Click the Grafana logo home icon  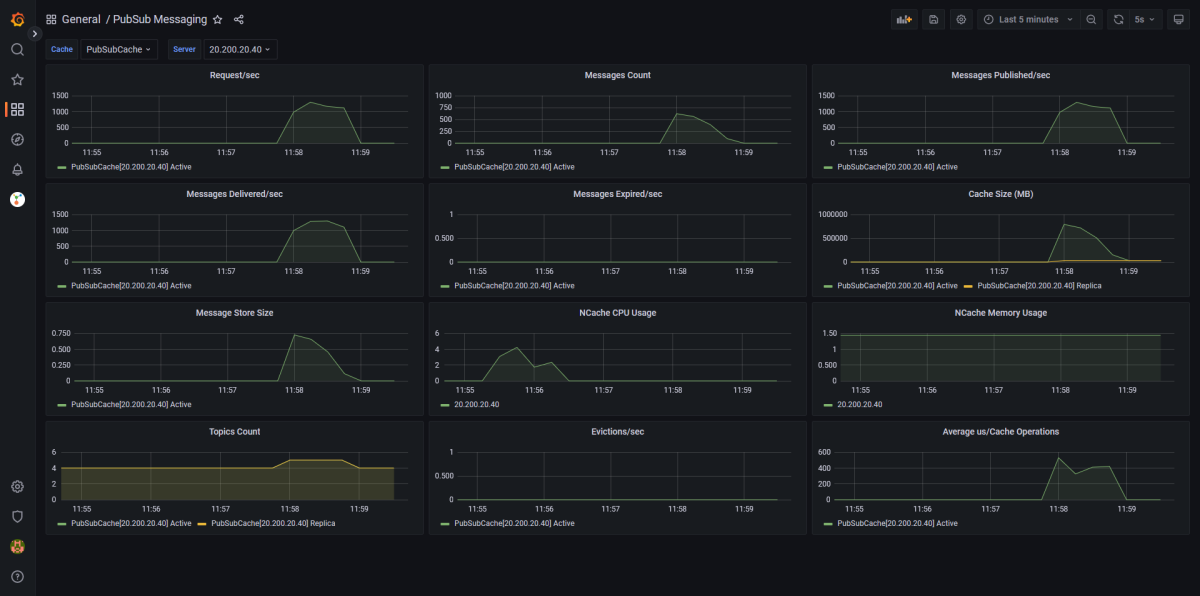pyautogui.click(x=17, y=19)
